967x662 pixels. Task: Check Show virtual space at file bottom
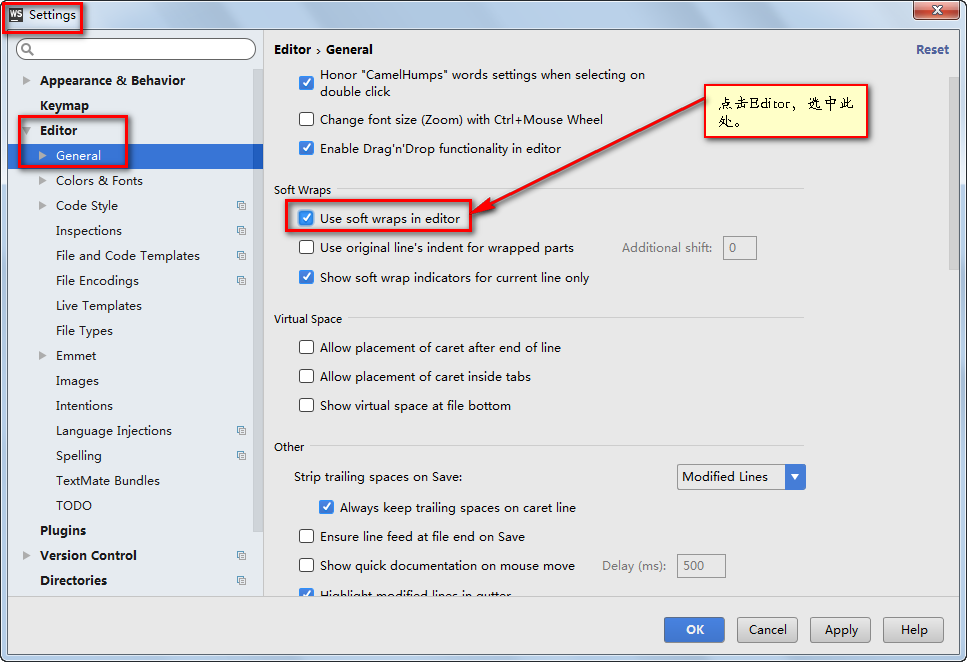point(306,405)
